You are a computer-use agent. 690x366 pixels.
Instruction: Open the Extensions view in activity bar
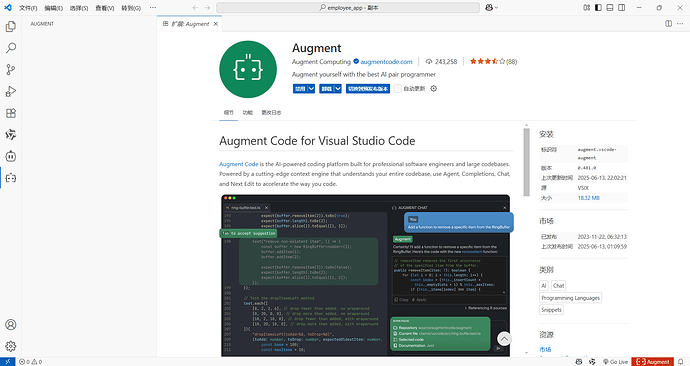coord(11,113)
